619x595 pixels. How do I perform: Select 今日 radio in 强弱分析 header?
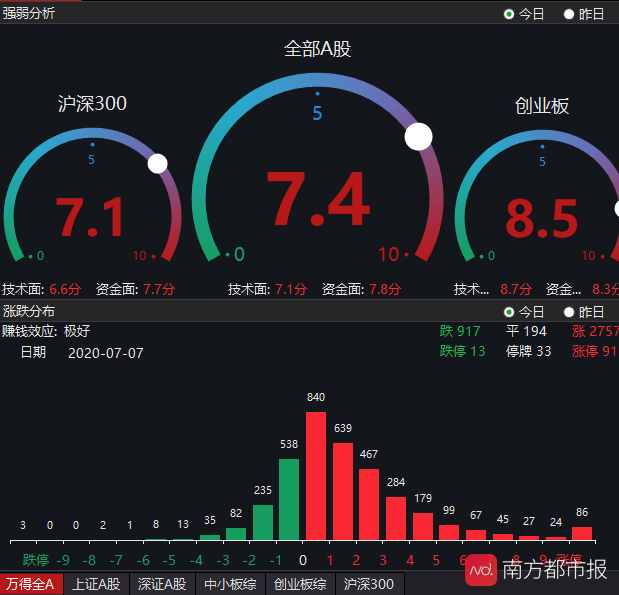509,14
